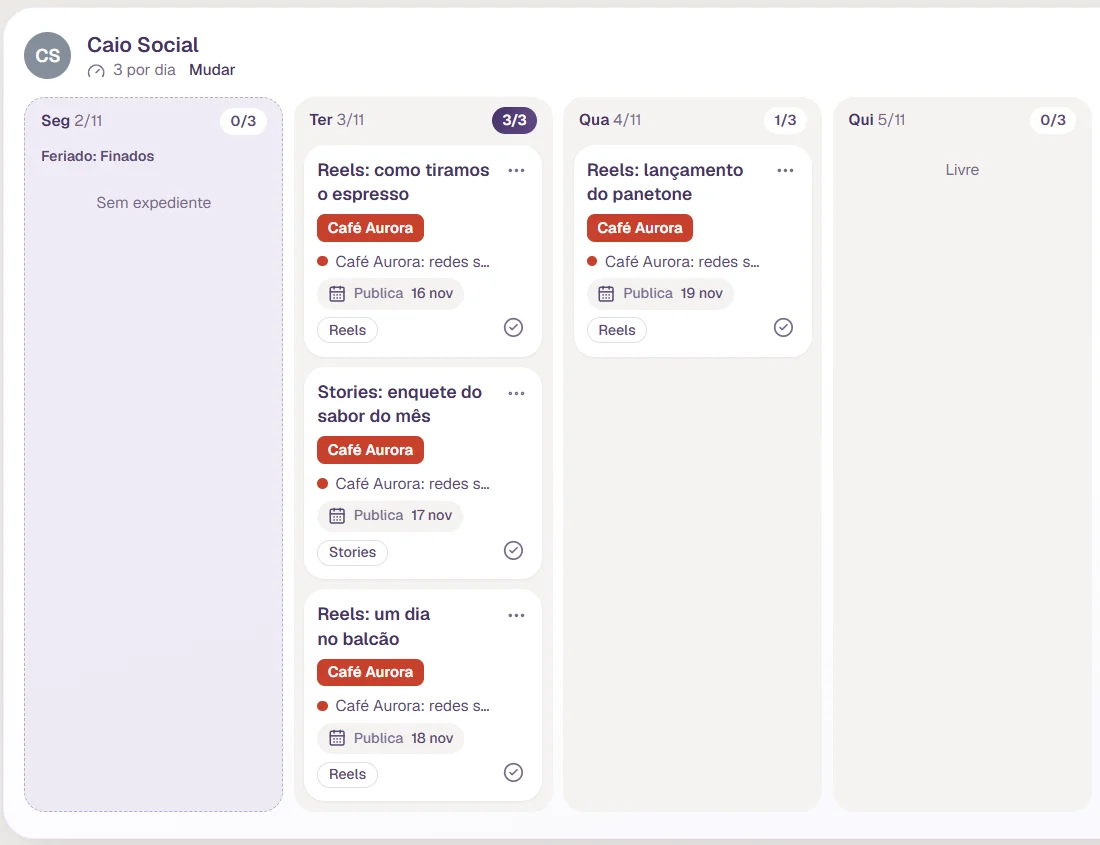Click the Reels label chip on espresso card
The image size is (1100, 845).
[347, 330]
